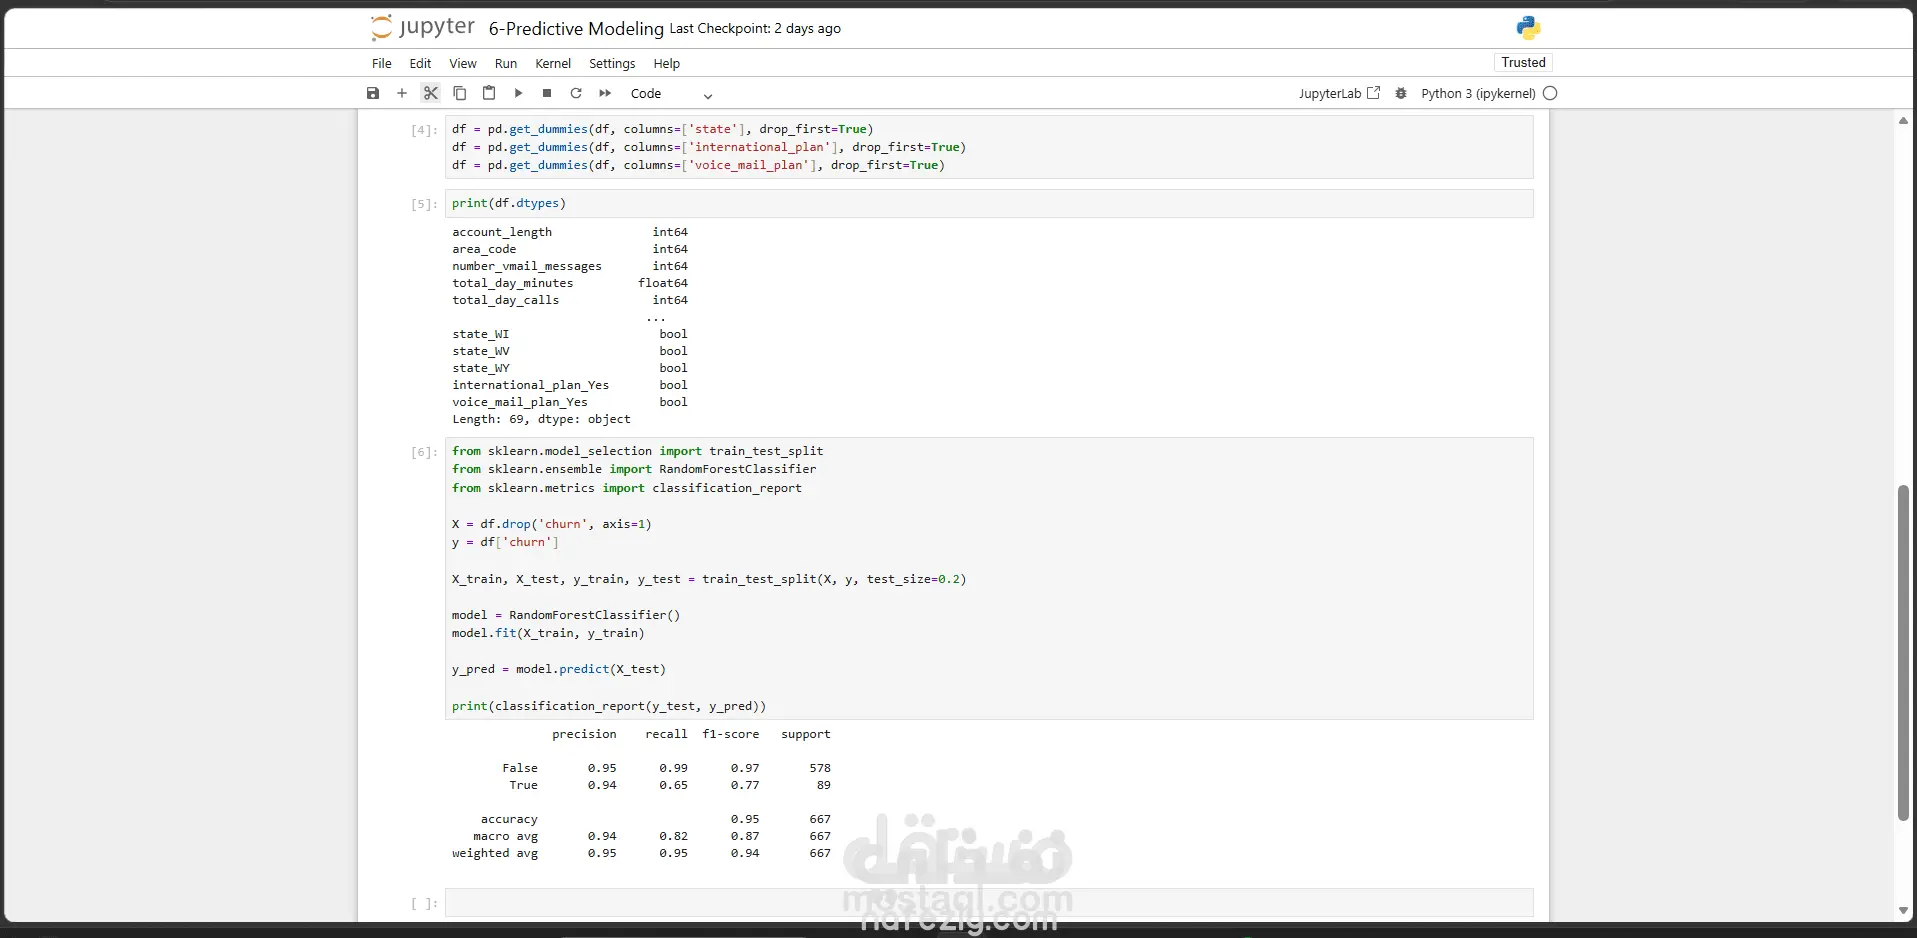Open the Settings menu

point(612,63)
